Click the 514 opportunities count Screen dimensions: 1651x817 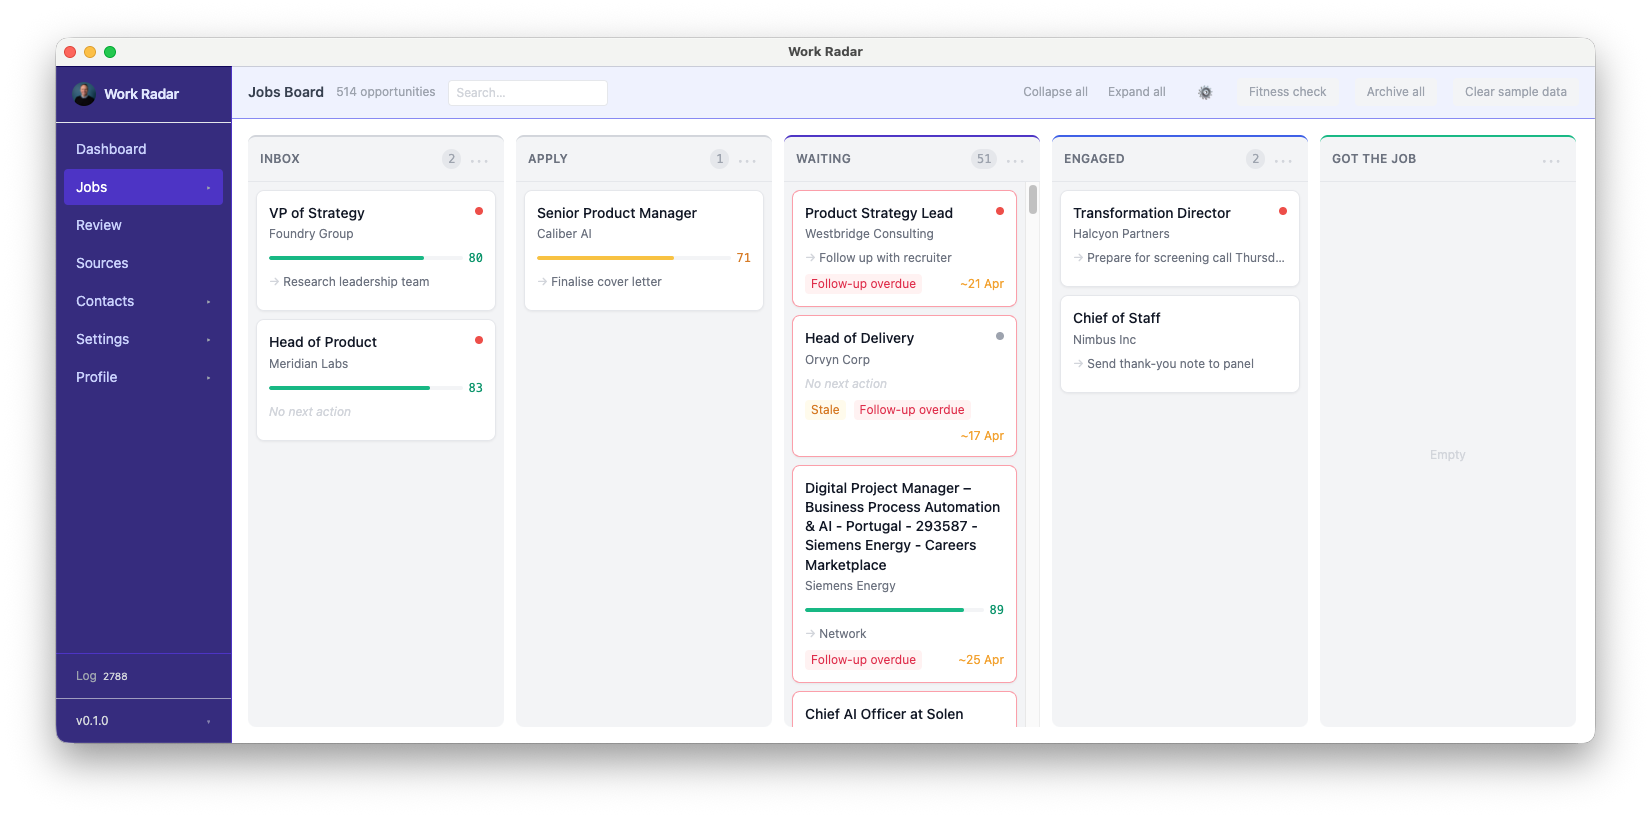click(x=386, y=92)
